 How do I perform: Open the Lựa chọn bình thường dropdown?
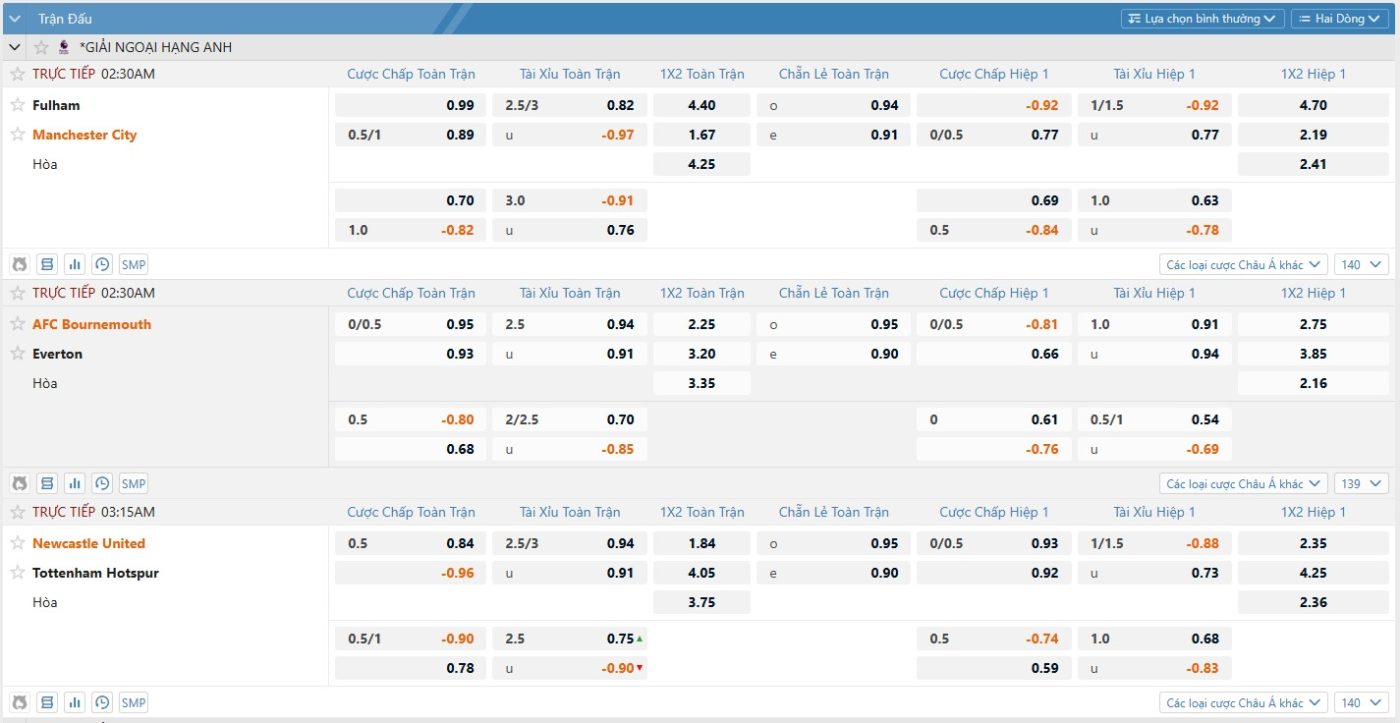(x=1202, y=18)
